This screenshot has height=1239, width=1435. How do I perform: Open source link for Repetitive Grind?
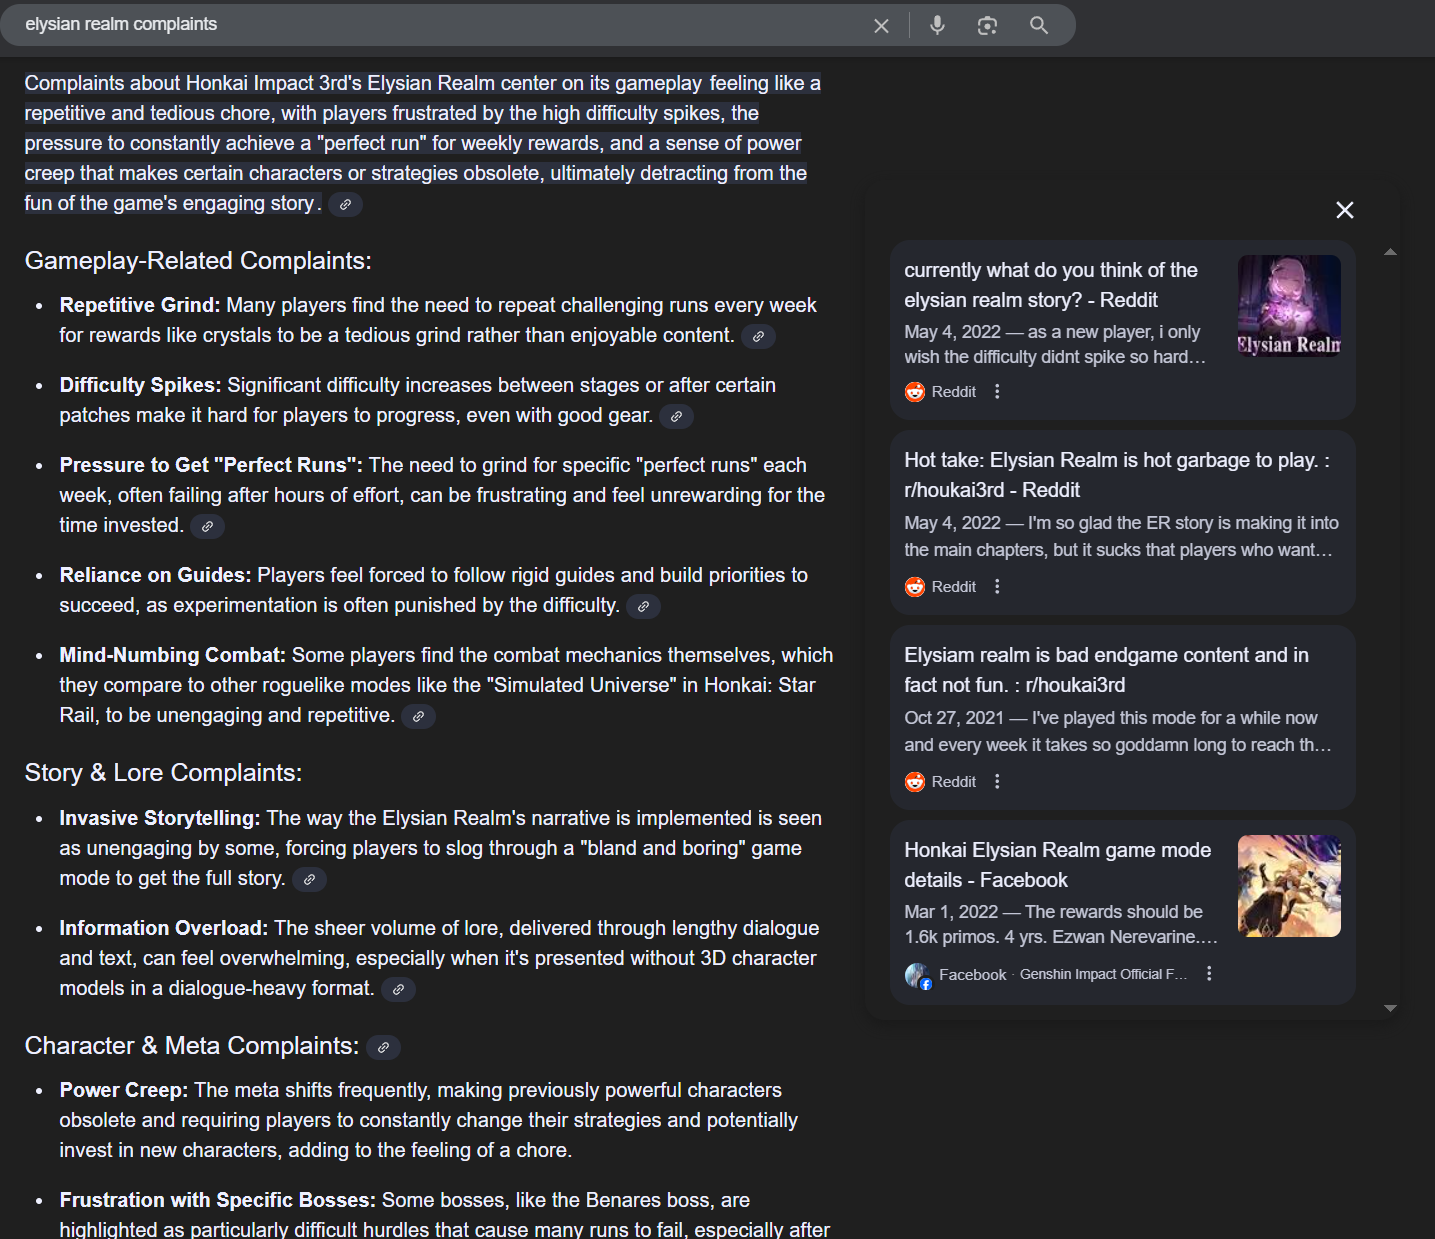[x=758, y=336]
